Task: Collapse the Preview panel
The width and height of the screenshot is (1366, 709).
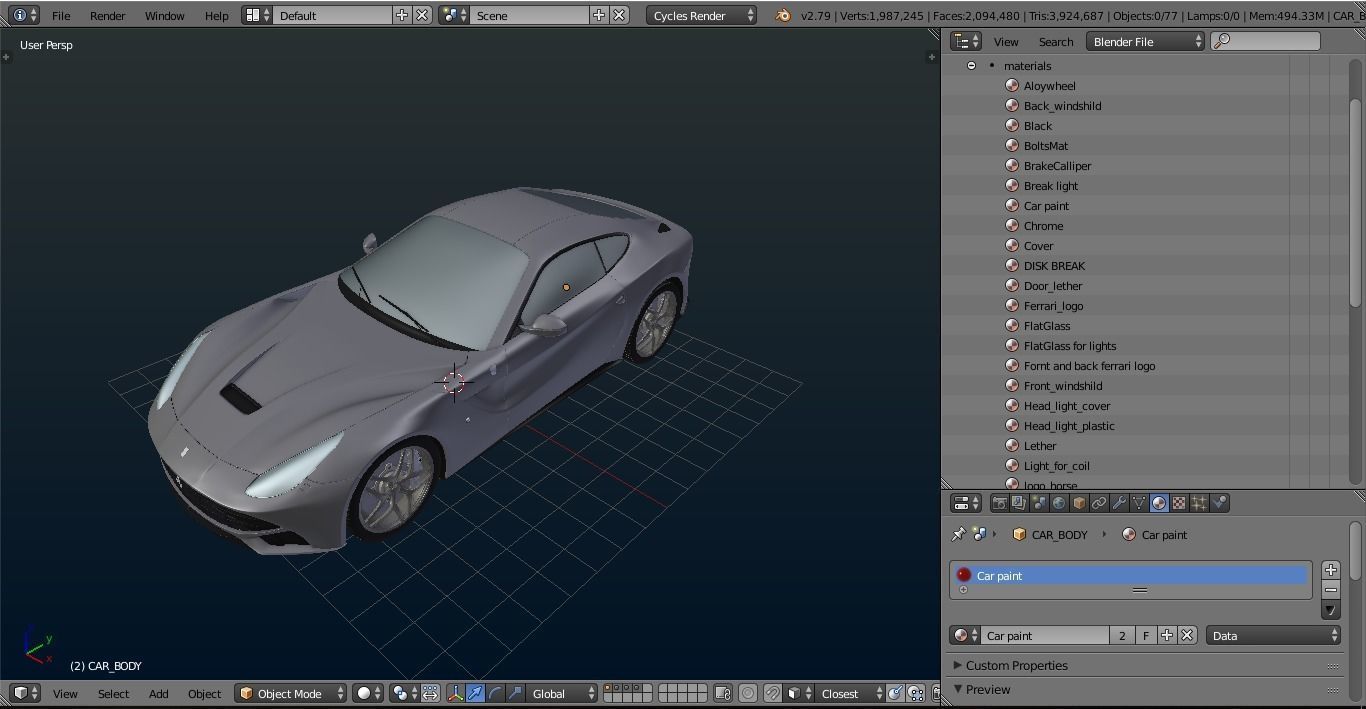Action: pos(987,689)
